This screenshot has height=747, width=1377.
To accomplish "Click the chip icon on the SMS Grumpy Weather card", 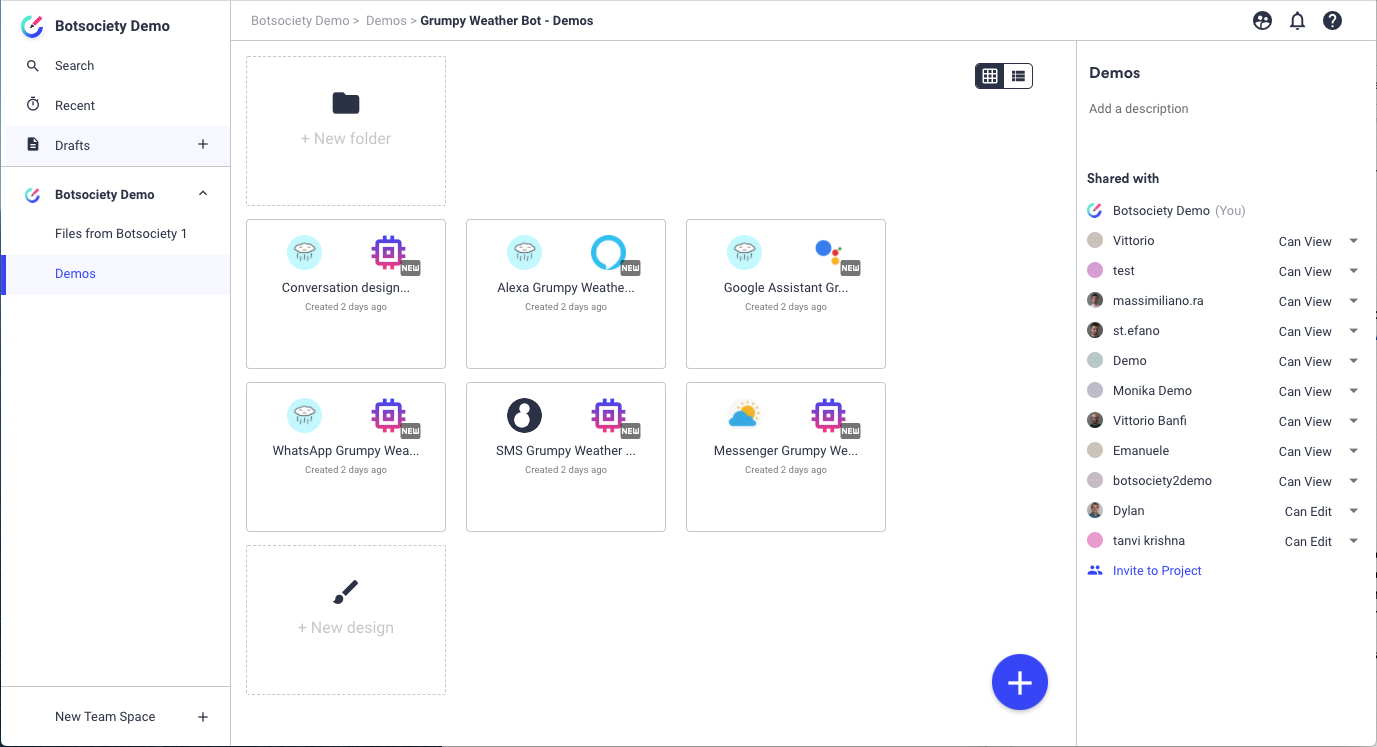I will (x=608, y=415).
